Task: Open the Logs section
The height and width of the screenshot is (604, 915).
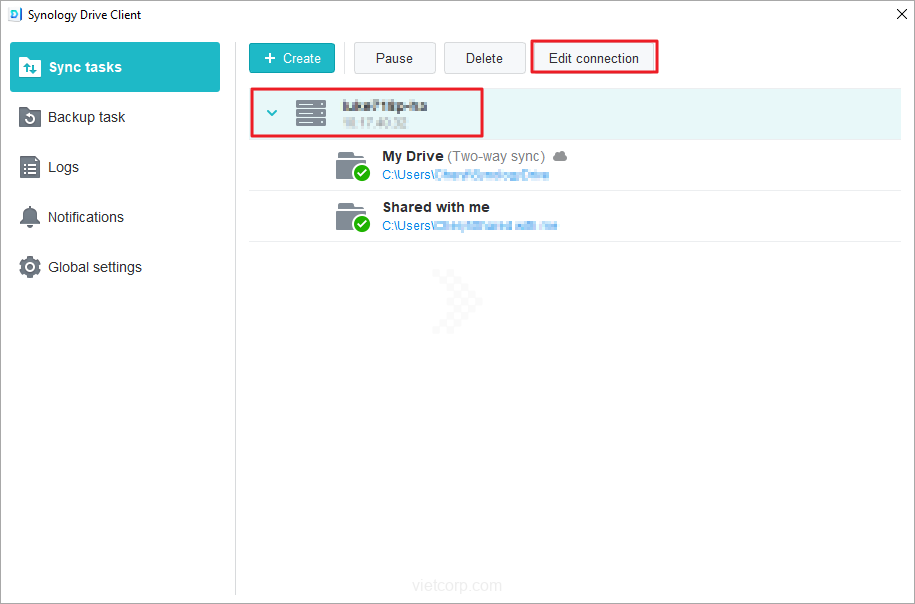Action: (x=63, y=167)
